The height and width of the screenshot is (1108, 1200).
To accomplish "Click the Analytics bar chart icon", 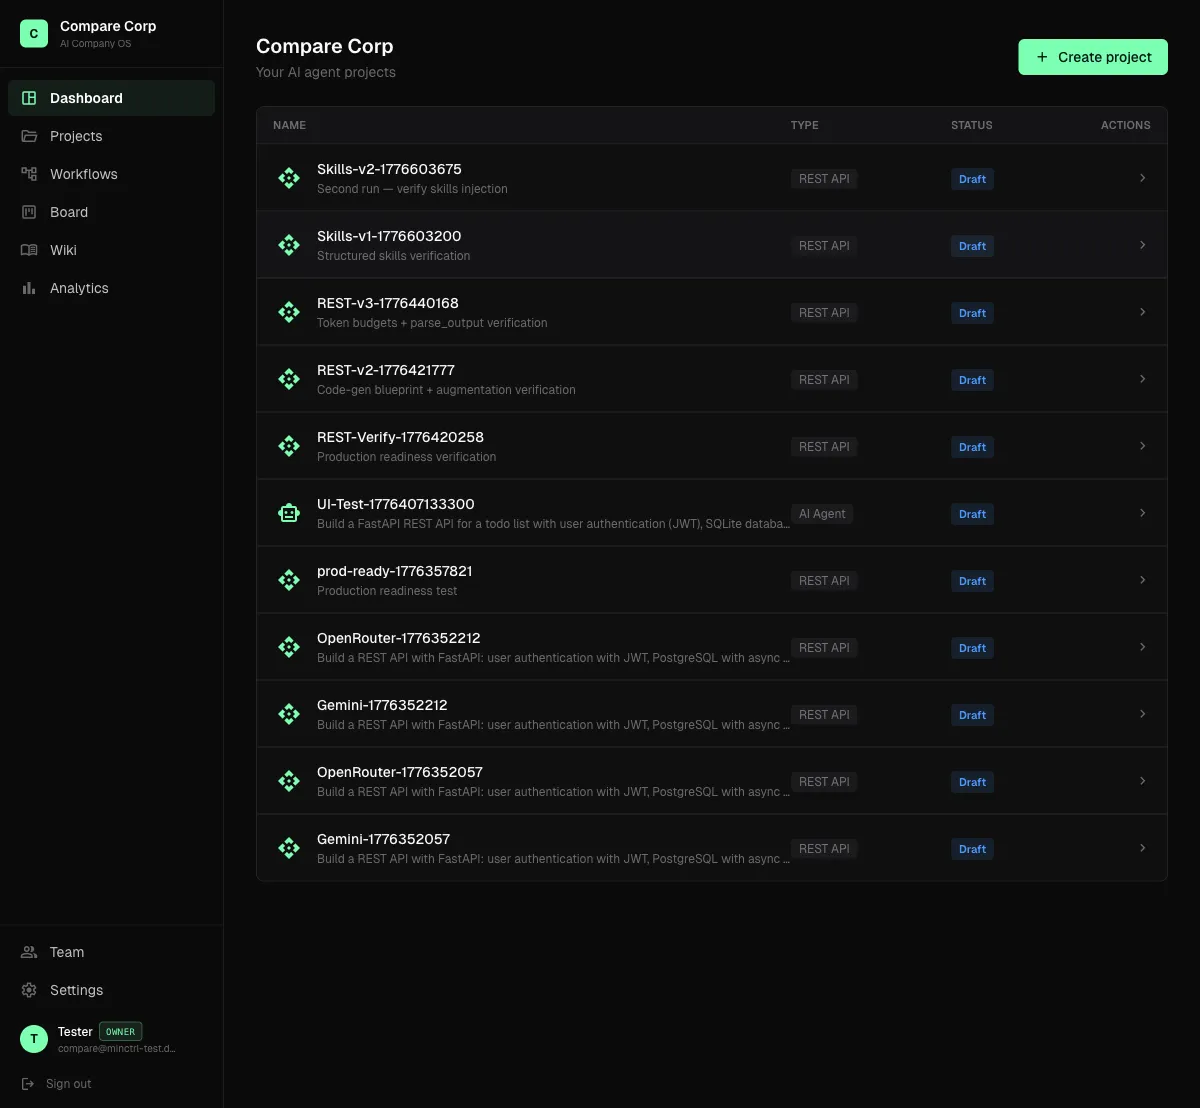I will point(29,288).
